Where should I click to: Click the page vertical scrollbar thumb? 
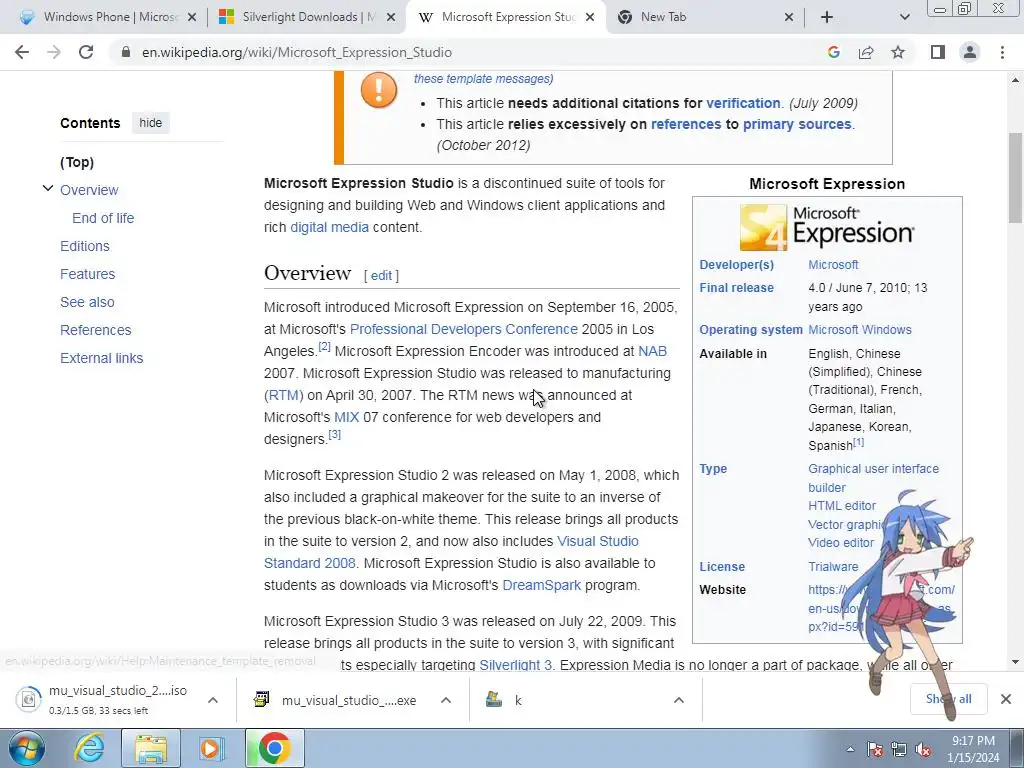[x=1016, y=178]
